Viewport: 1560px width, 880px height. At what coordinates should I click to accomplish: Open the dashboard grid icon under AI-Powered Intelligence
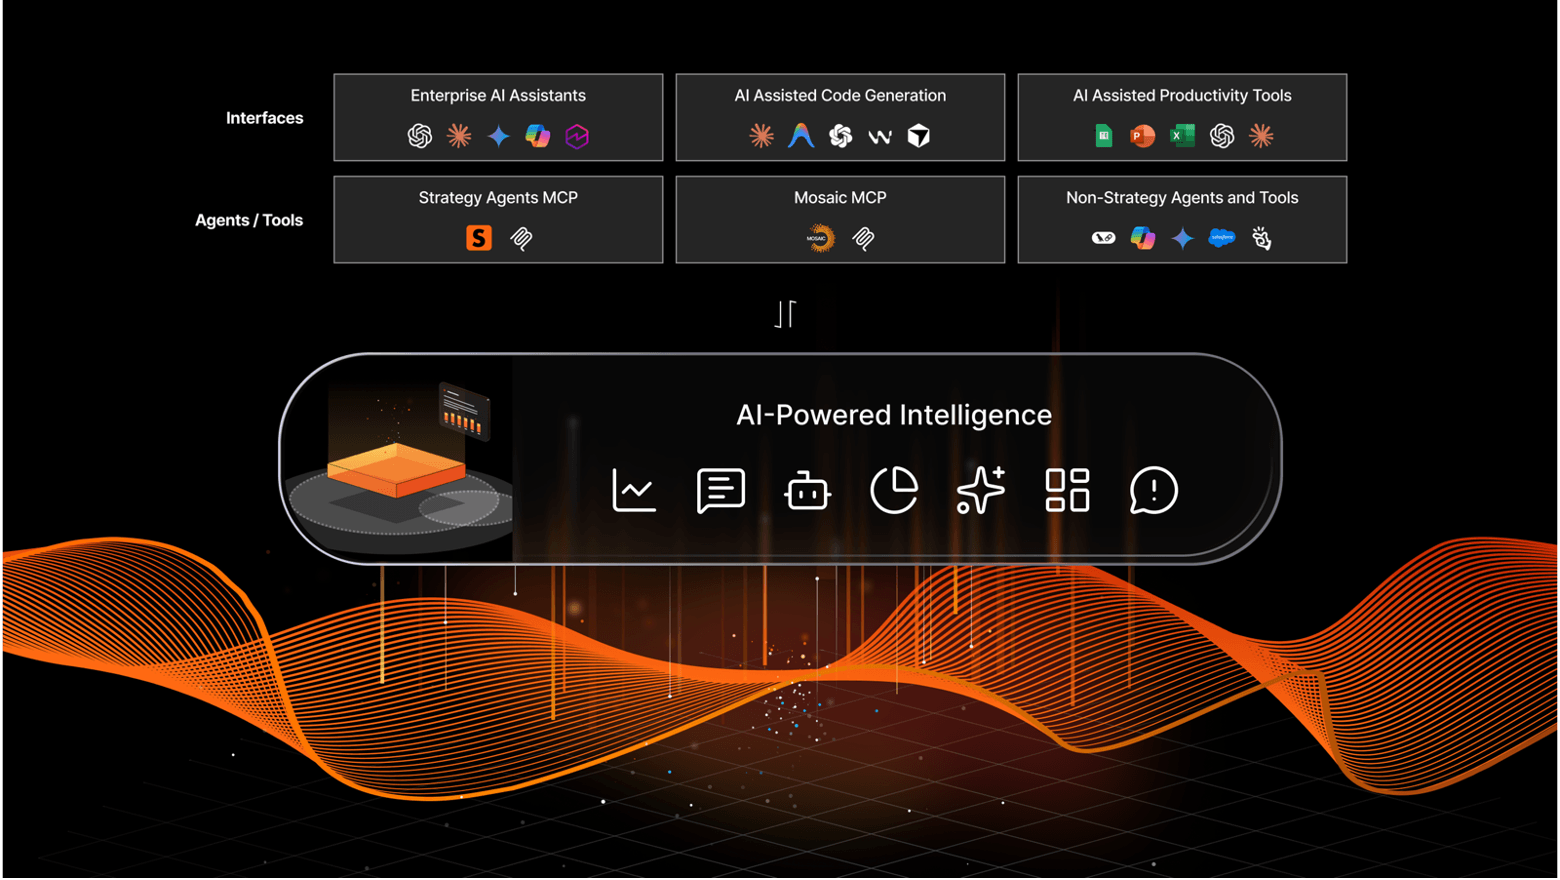[1067, 491]
